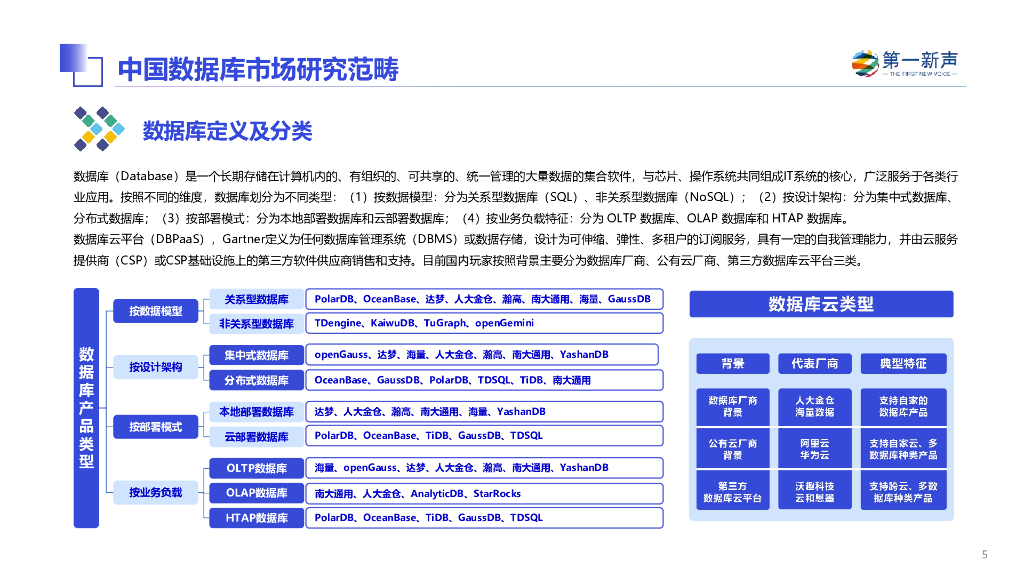This screenshot has width=1024, height=576.
Task: Click the AnalyticDB、StarRocks list
Action: point(485,494)
